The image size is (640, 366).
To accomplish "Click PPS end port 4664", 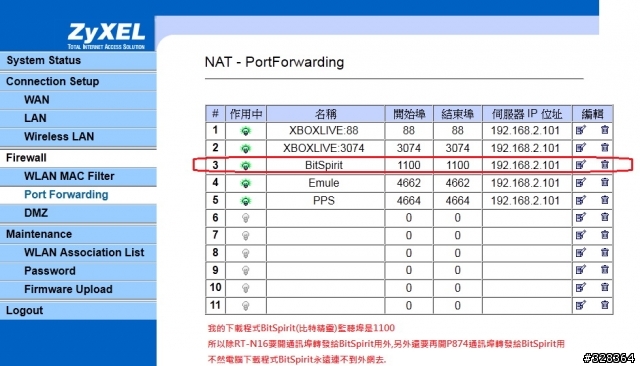I will pyautogui.click(x=458, y=201).
